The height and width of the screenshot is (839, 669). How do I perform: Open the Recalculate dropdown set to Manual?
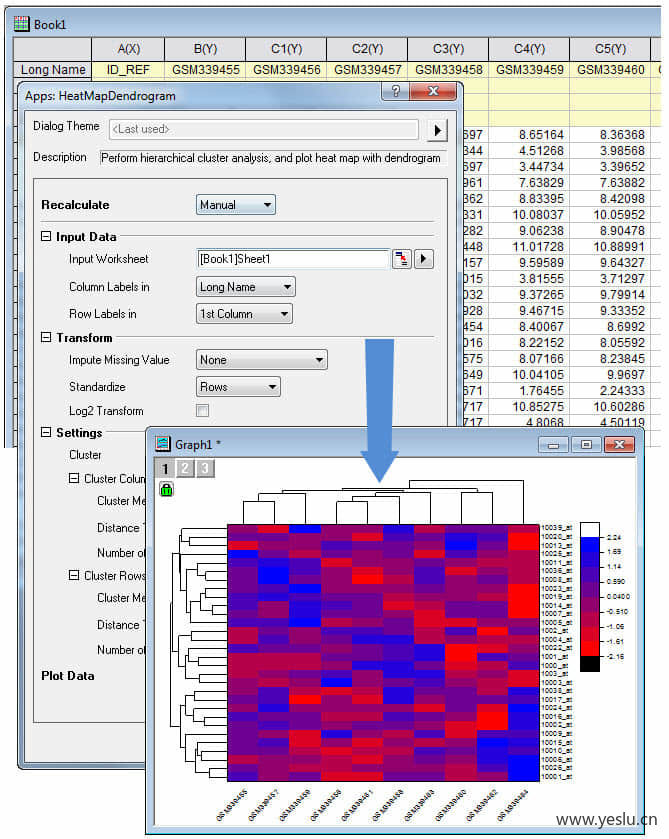pos(235,205)
